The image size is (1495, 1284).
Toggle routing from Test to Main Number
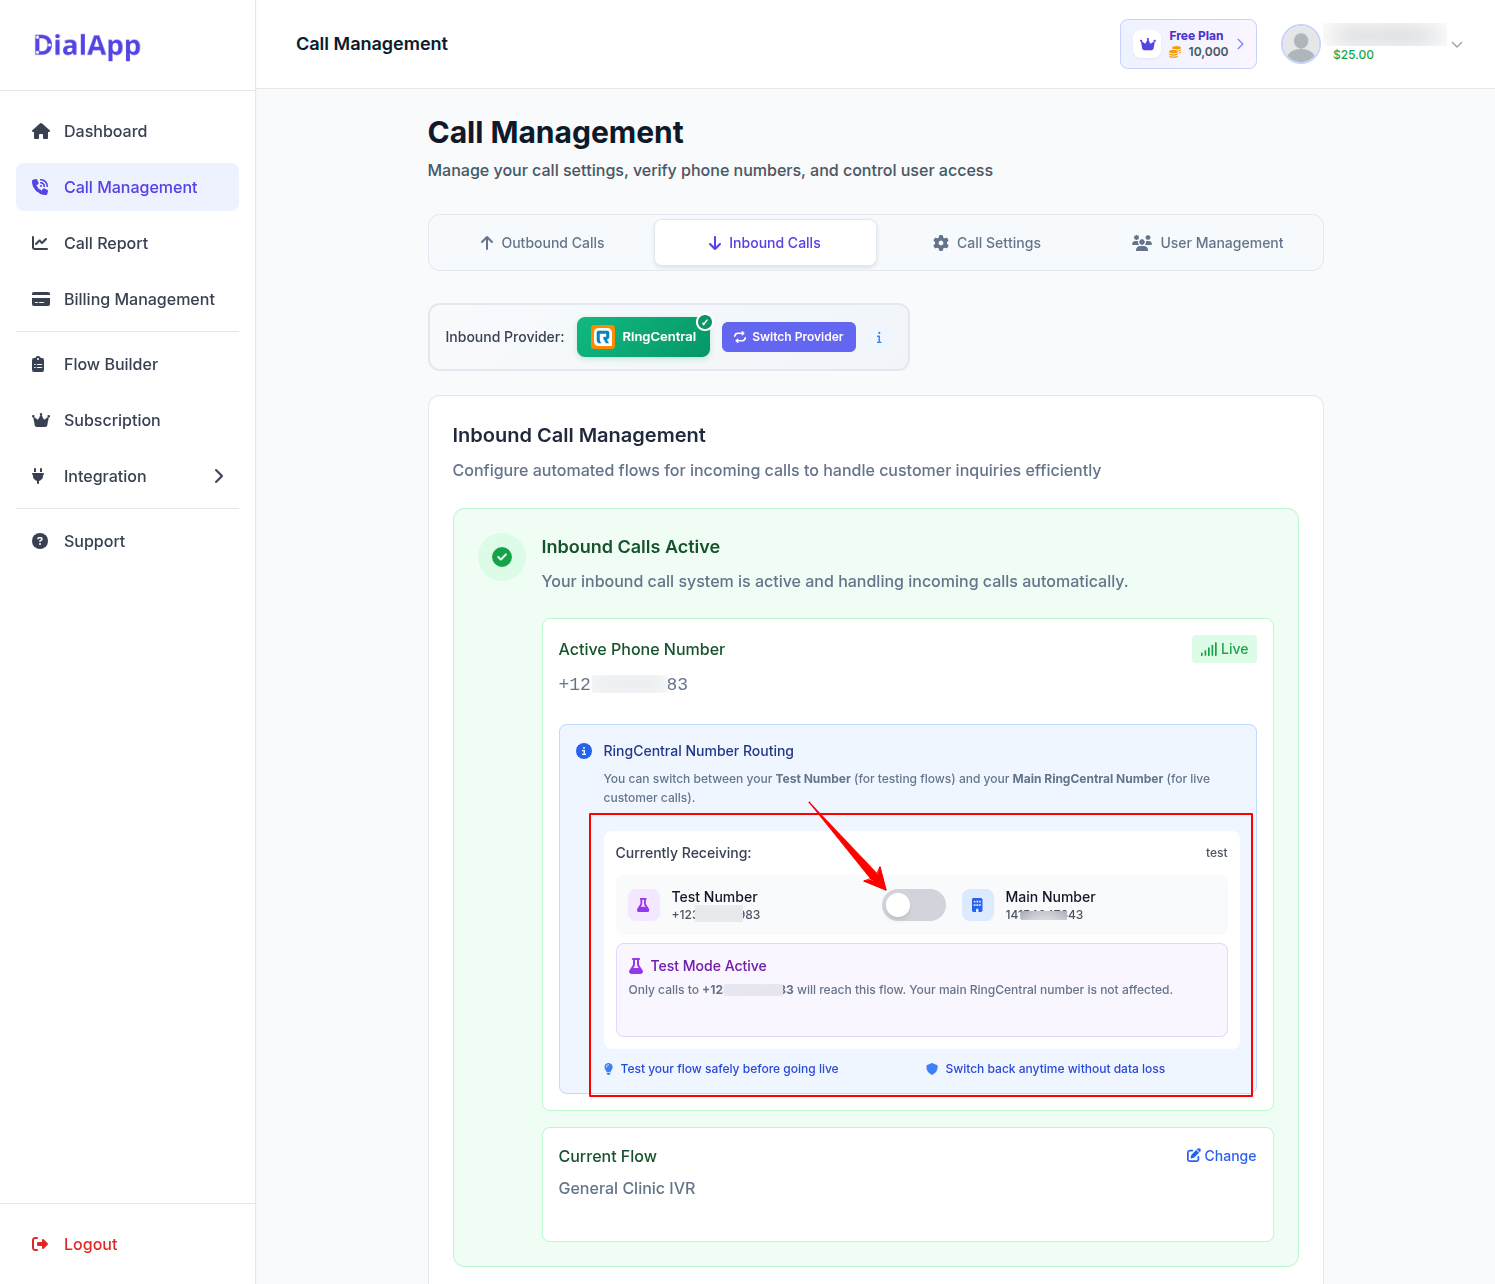coord(913,905)
